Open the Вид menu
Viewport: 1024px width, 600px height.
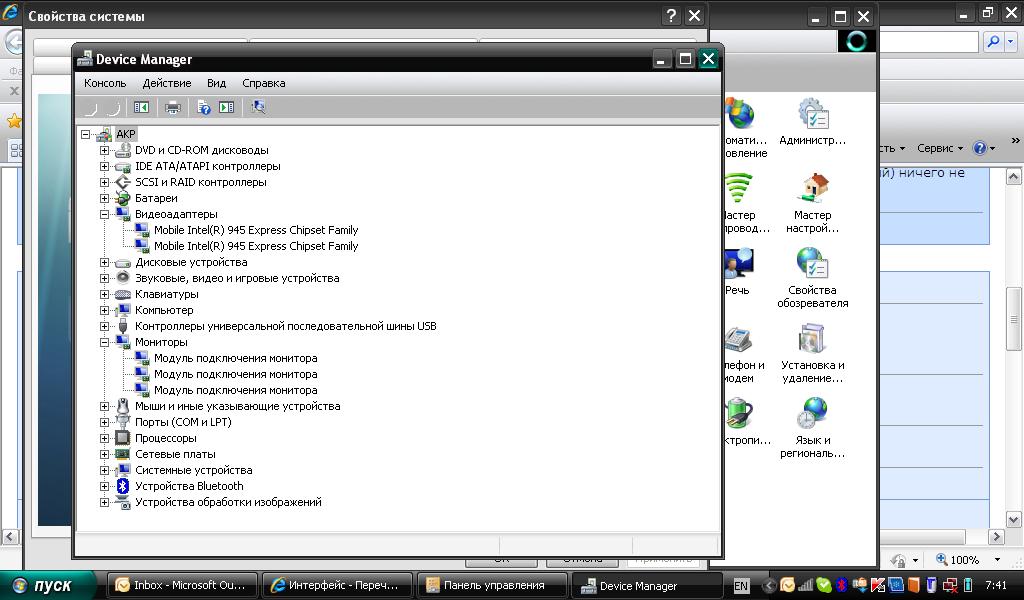tap(216, 83)
